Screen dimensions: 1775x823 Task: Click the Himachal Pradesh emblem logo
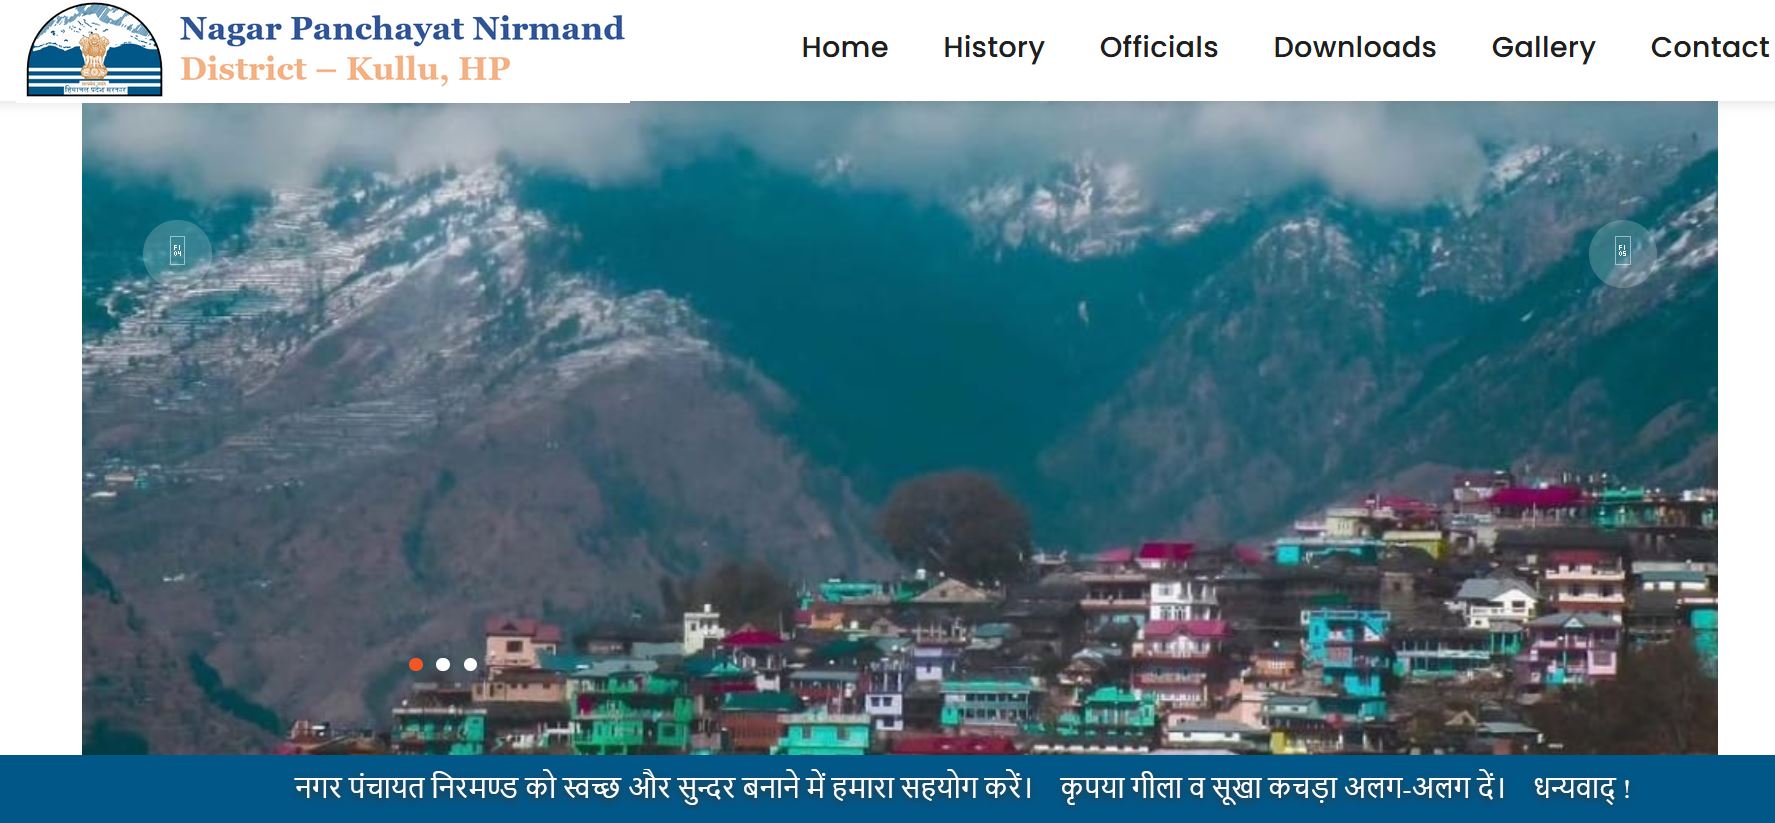click(x=94, y=50)
